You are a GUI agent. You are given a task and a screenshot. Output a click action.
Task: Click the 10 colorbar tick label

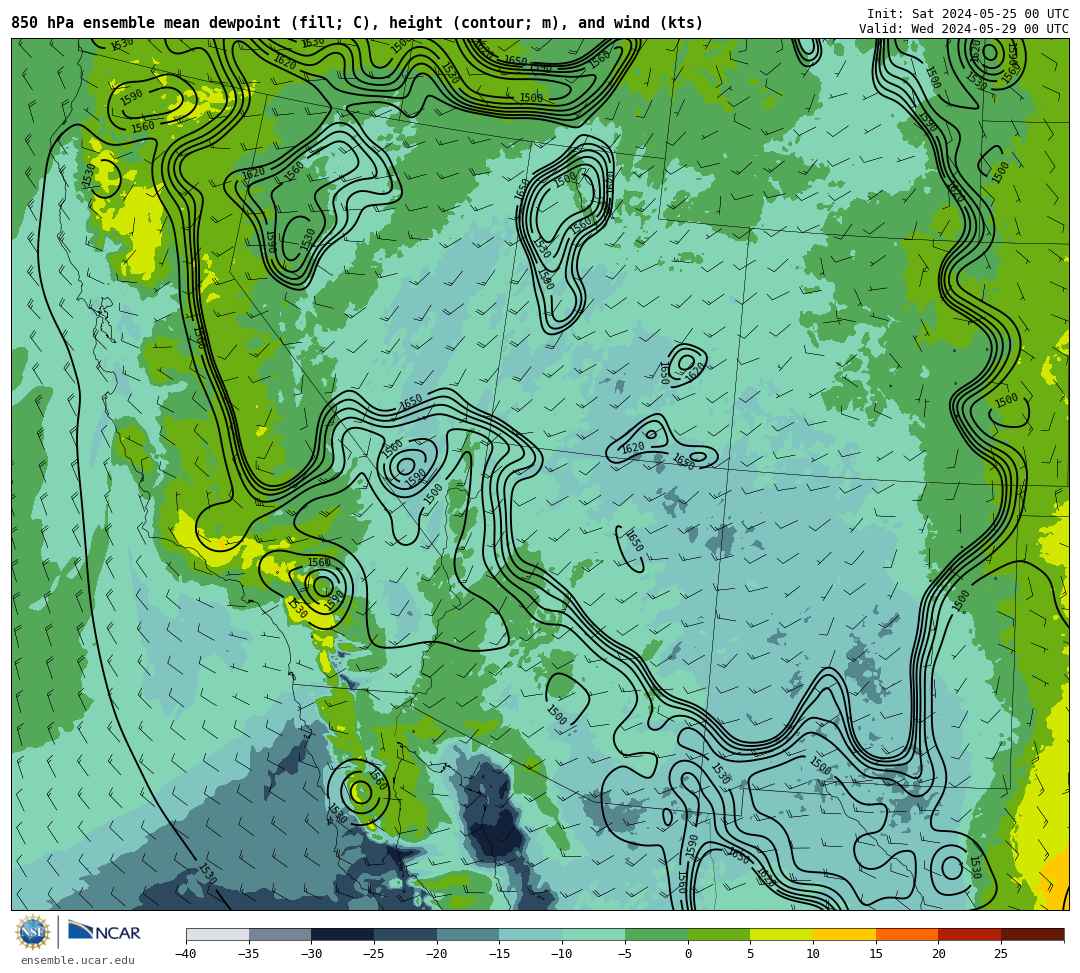[813, 954]
